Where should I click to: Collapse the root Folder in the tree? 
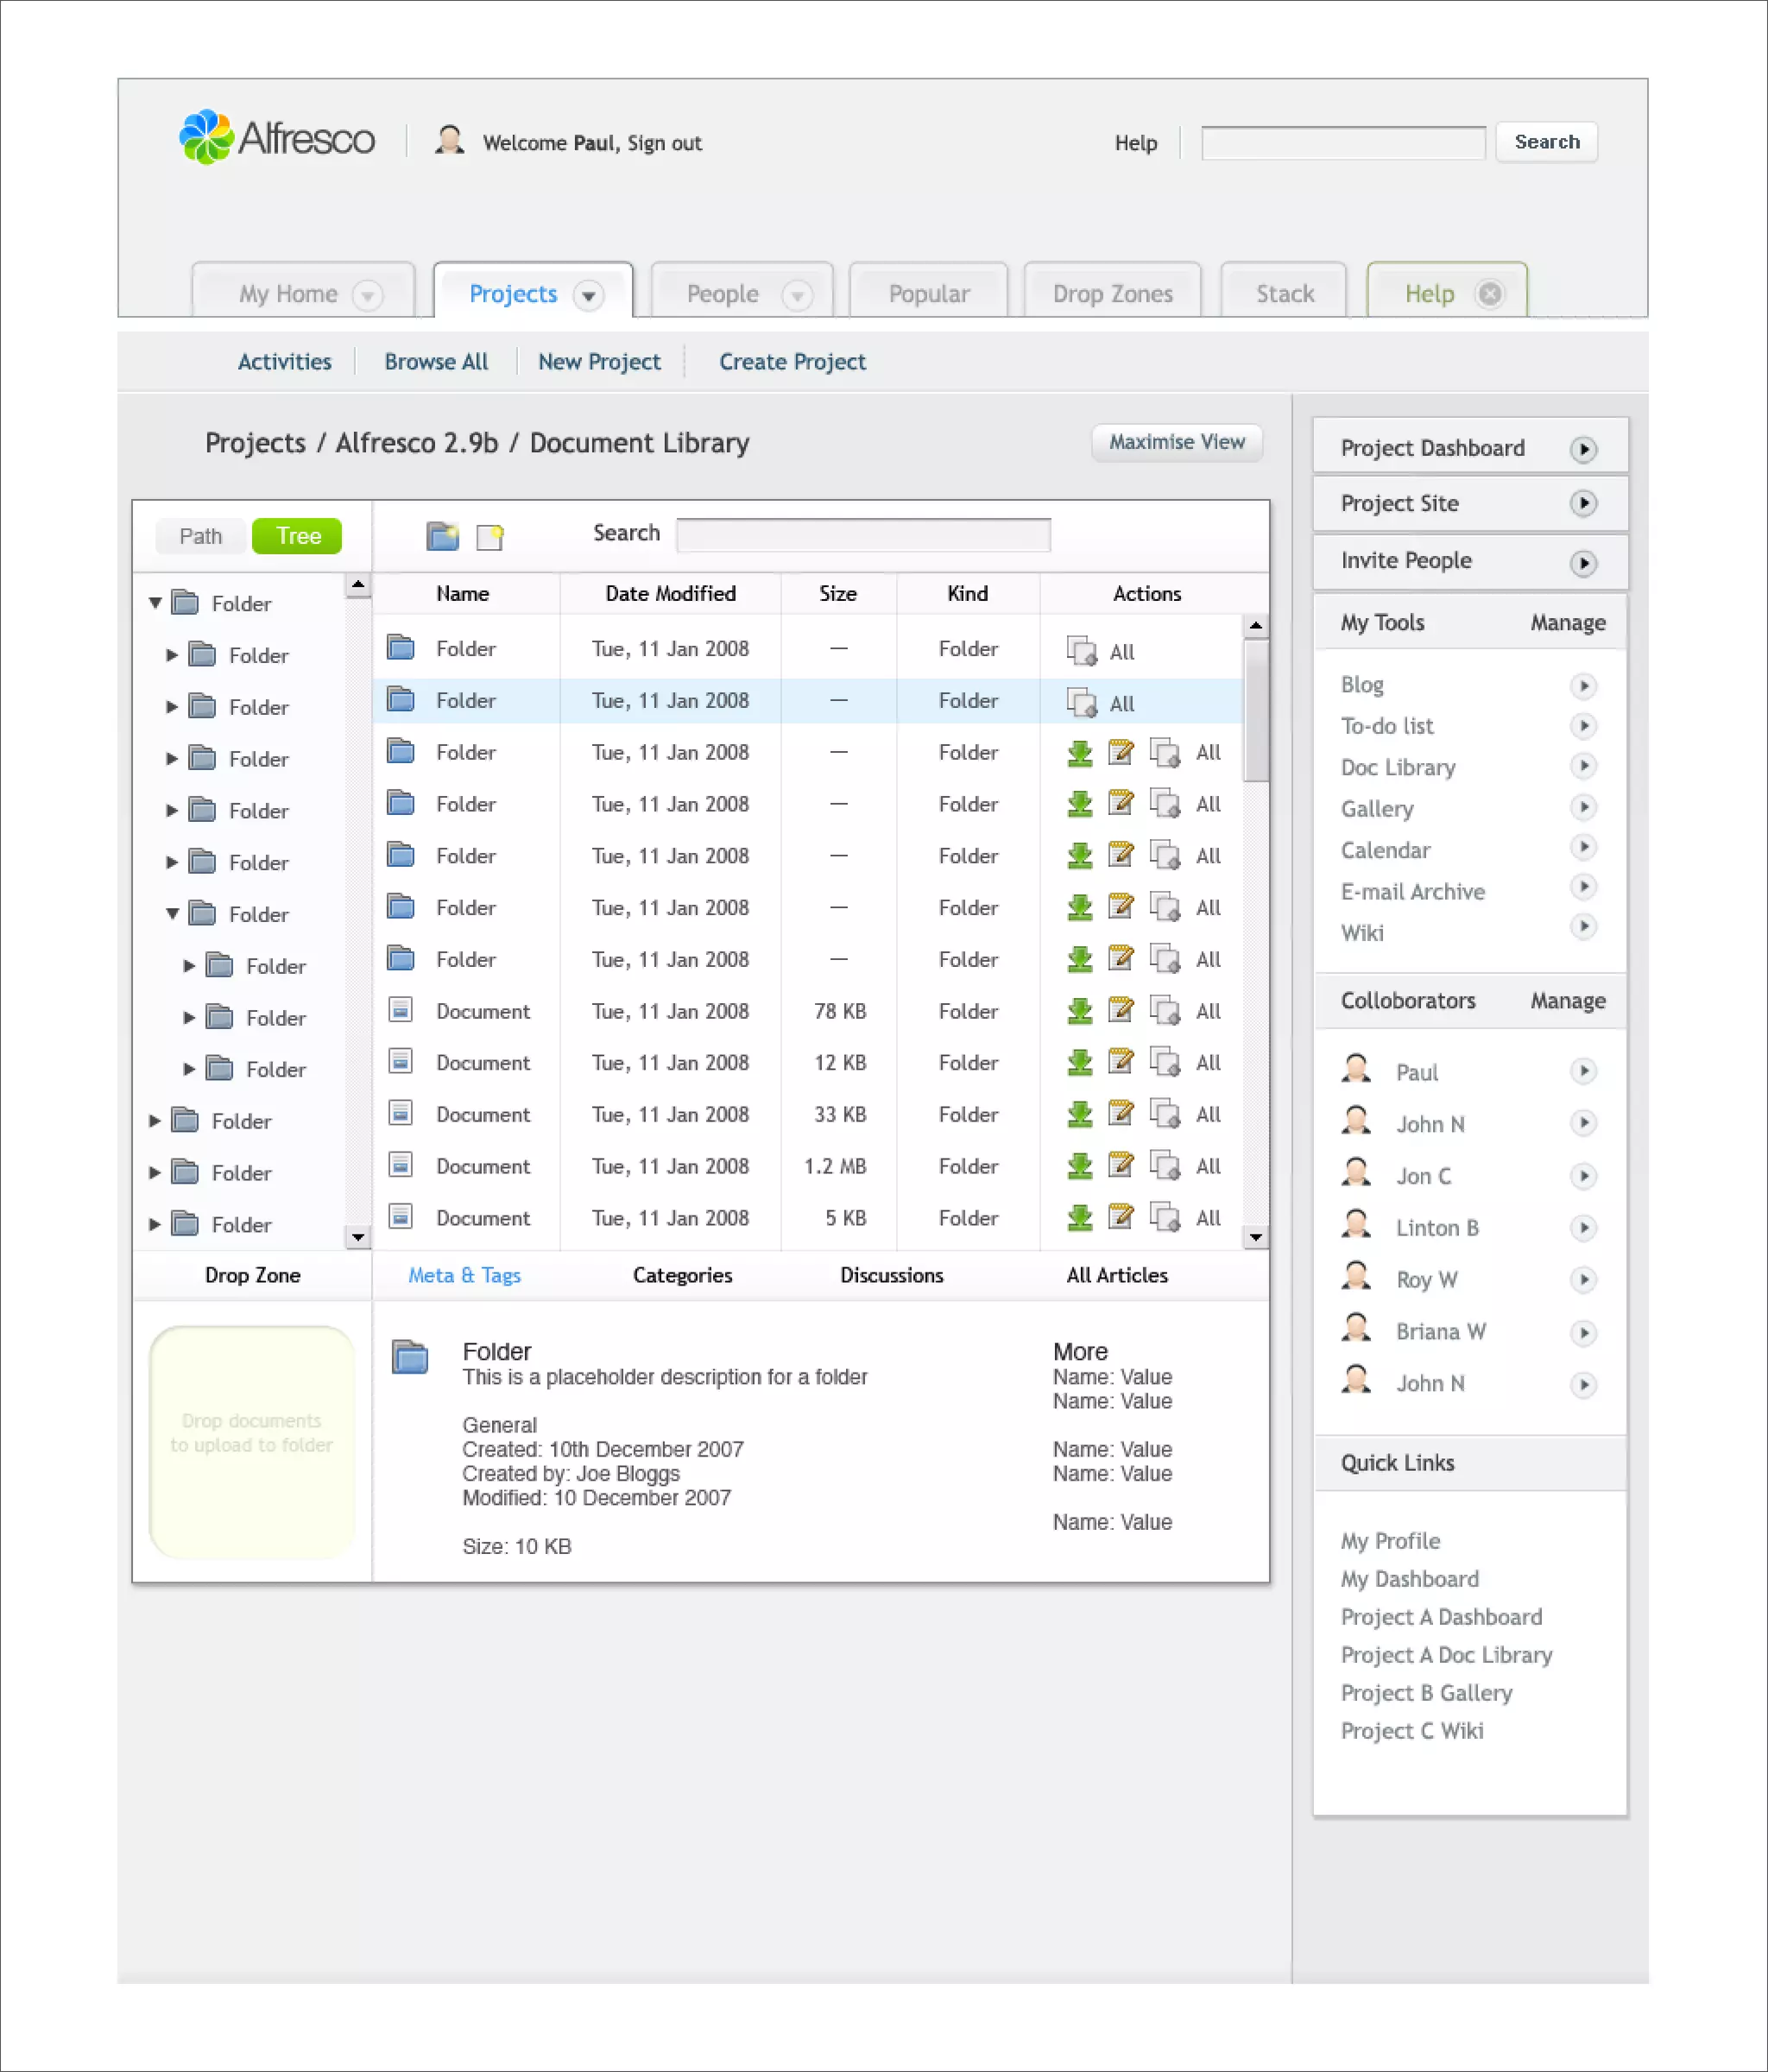pyautogui.click(x=155, y=603)
